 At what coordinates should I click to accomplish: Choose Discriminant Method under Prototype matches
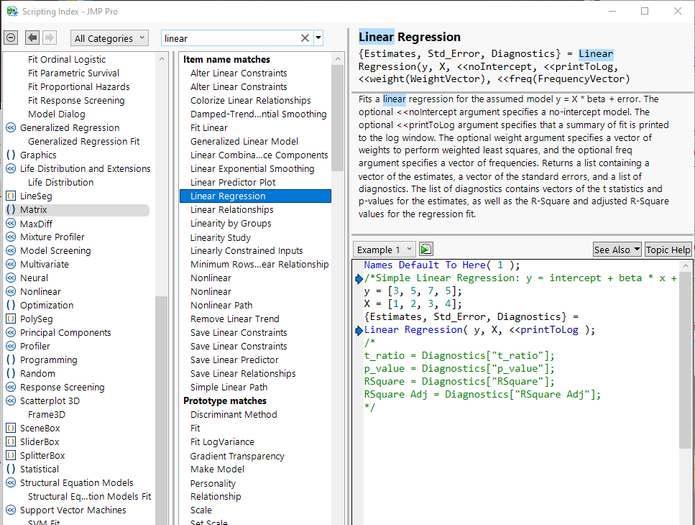click(x=234, y=414)
